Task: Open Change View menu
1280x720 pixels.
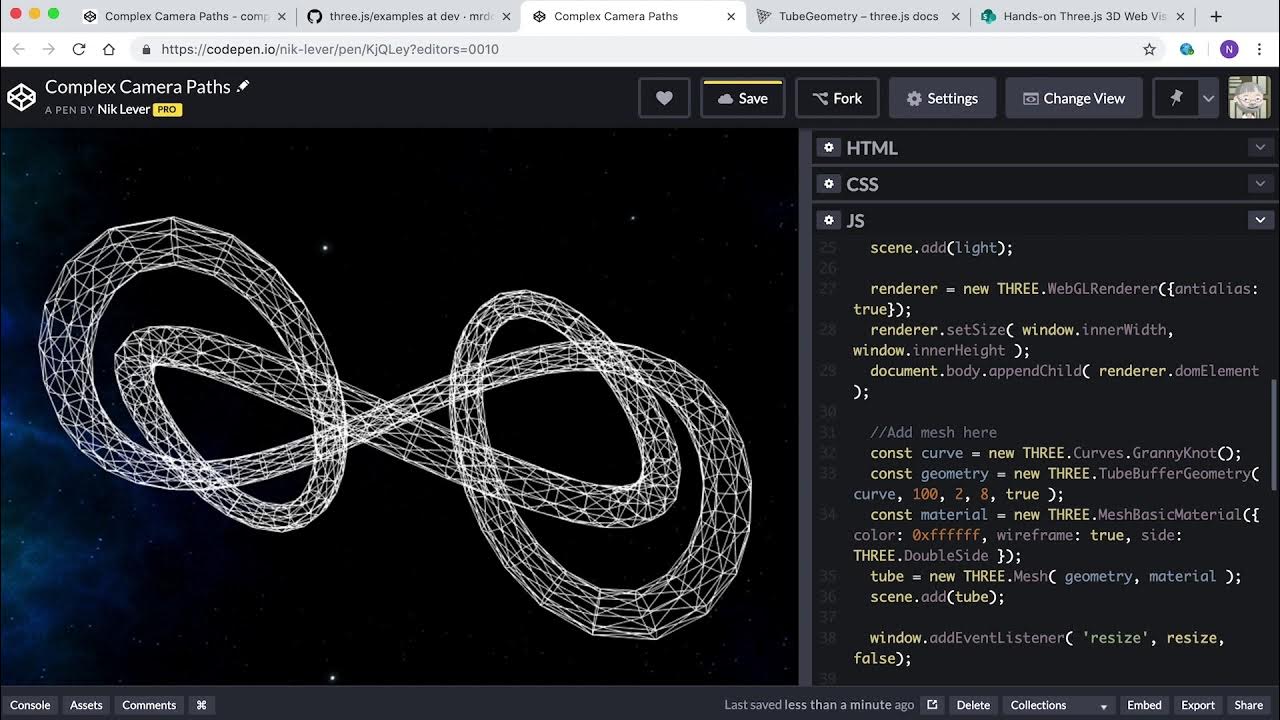Action: tap(1073, 98)
